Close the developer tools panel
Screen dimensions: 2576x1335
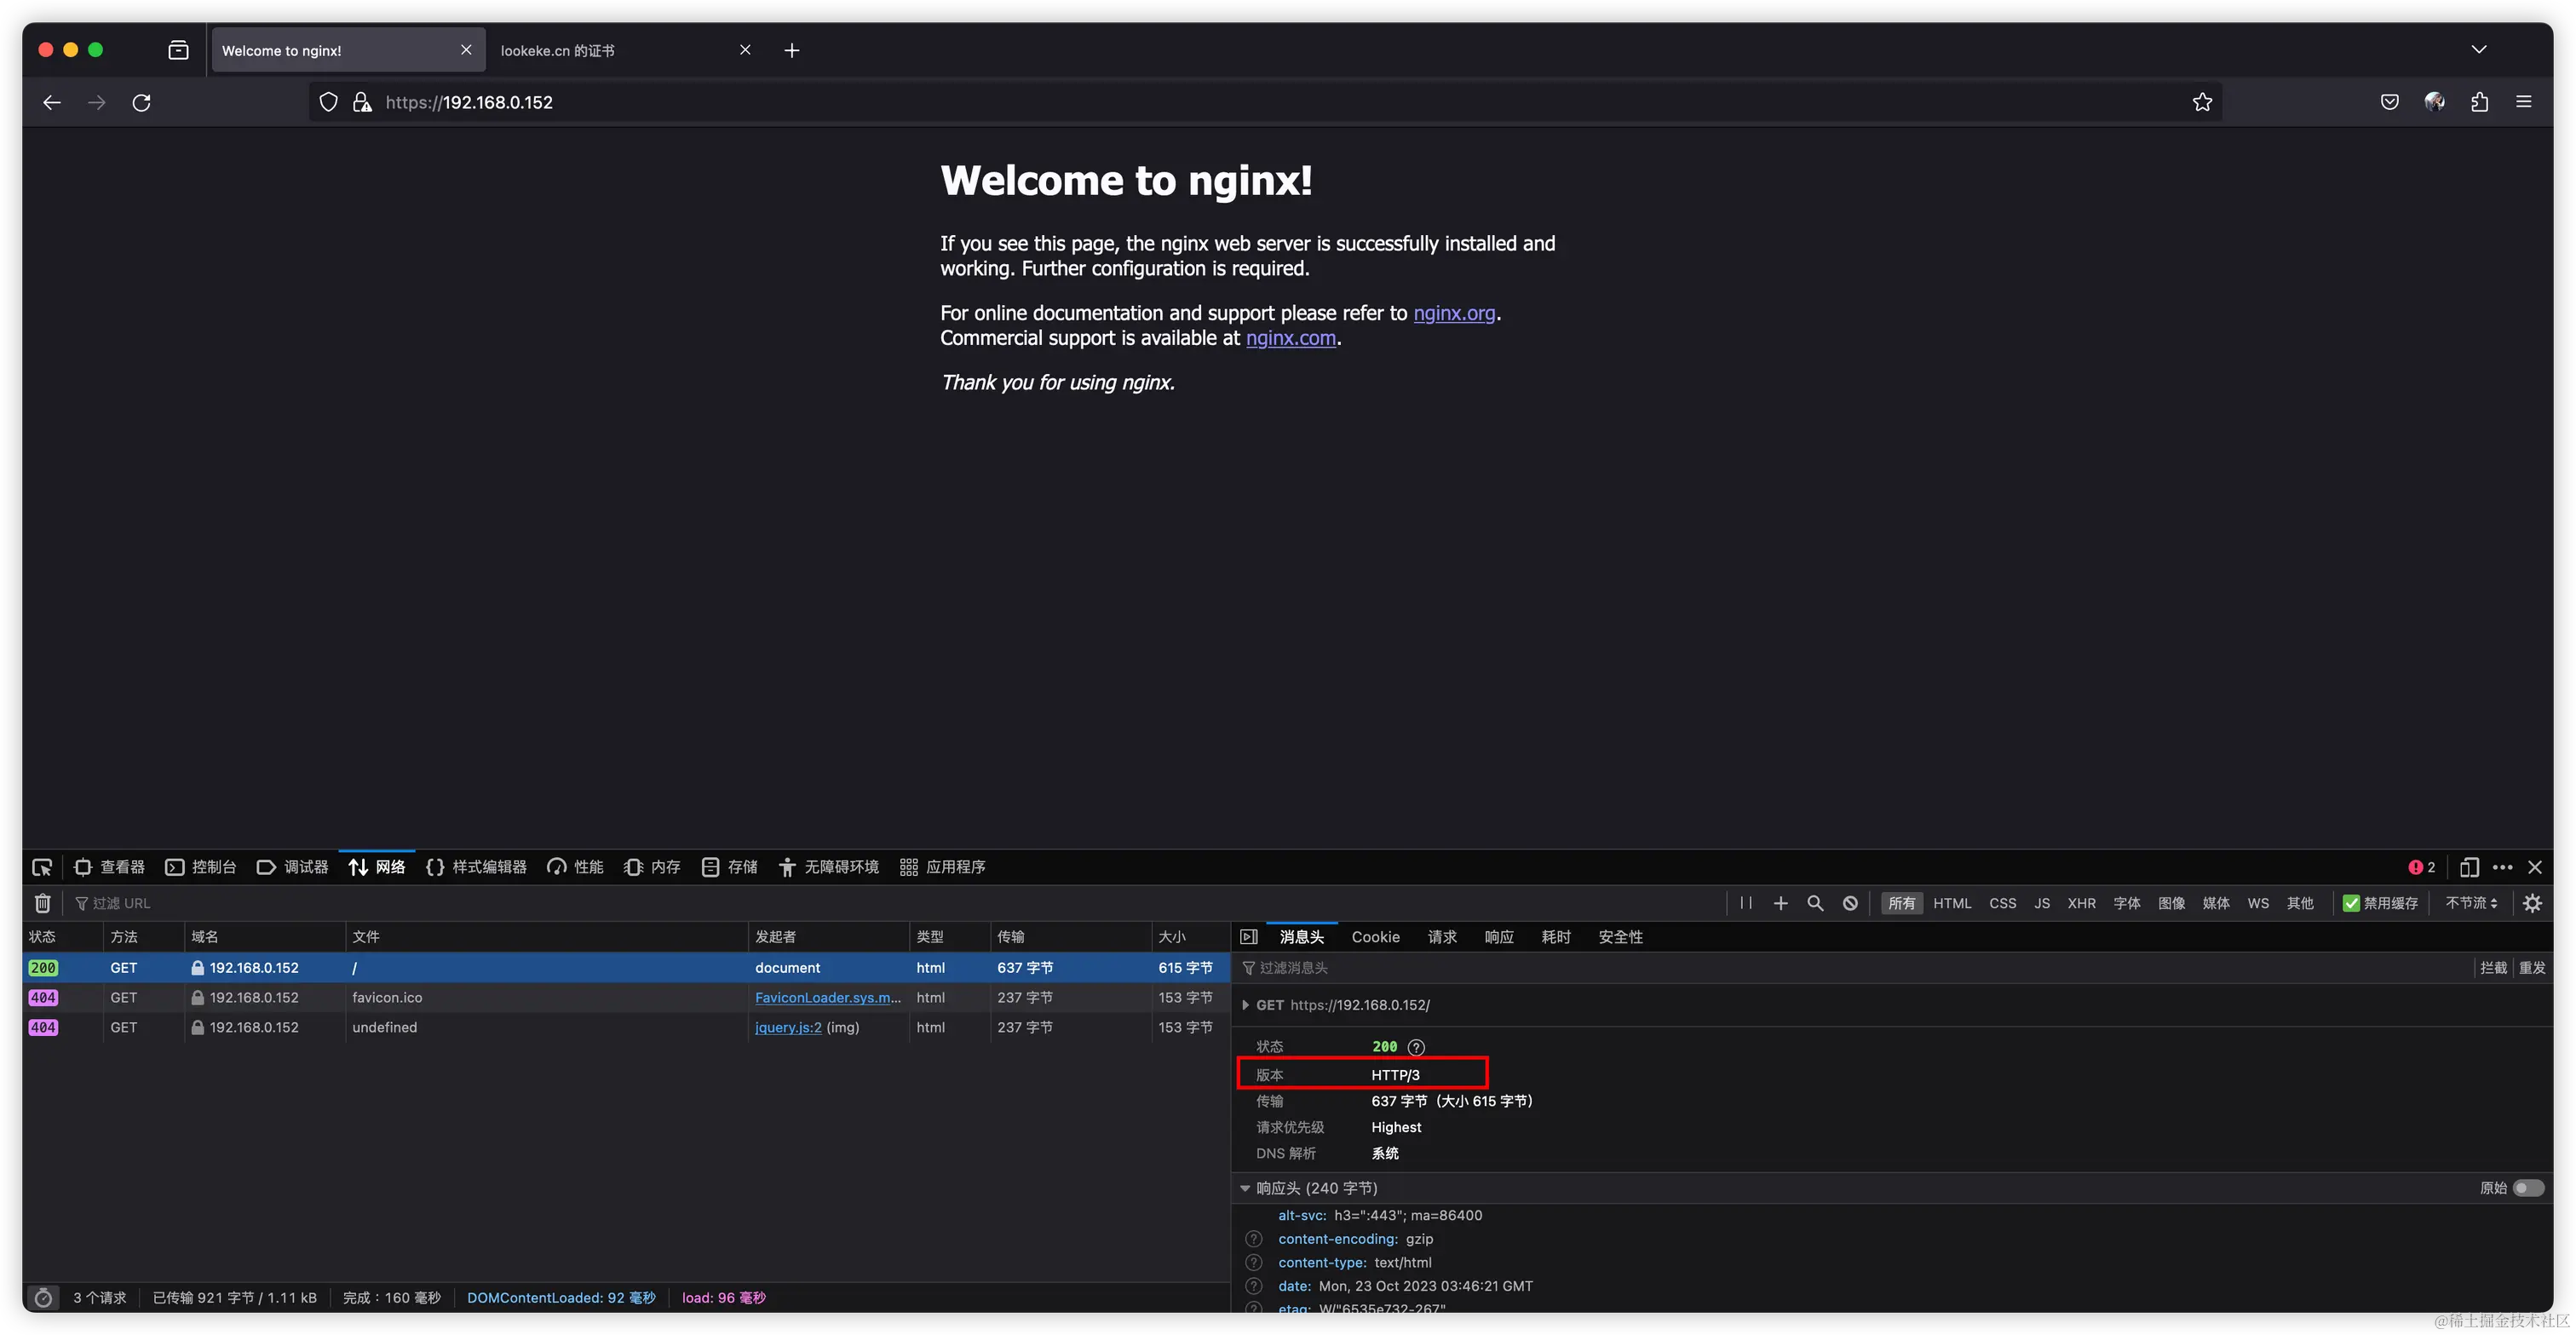2535,867
